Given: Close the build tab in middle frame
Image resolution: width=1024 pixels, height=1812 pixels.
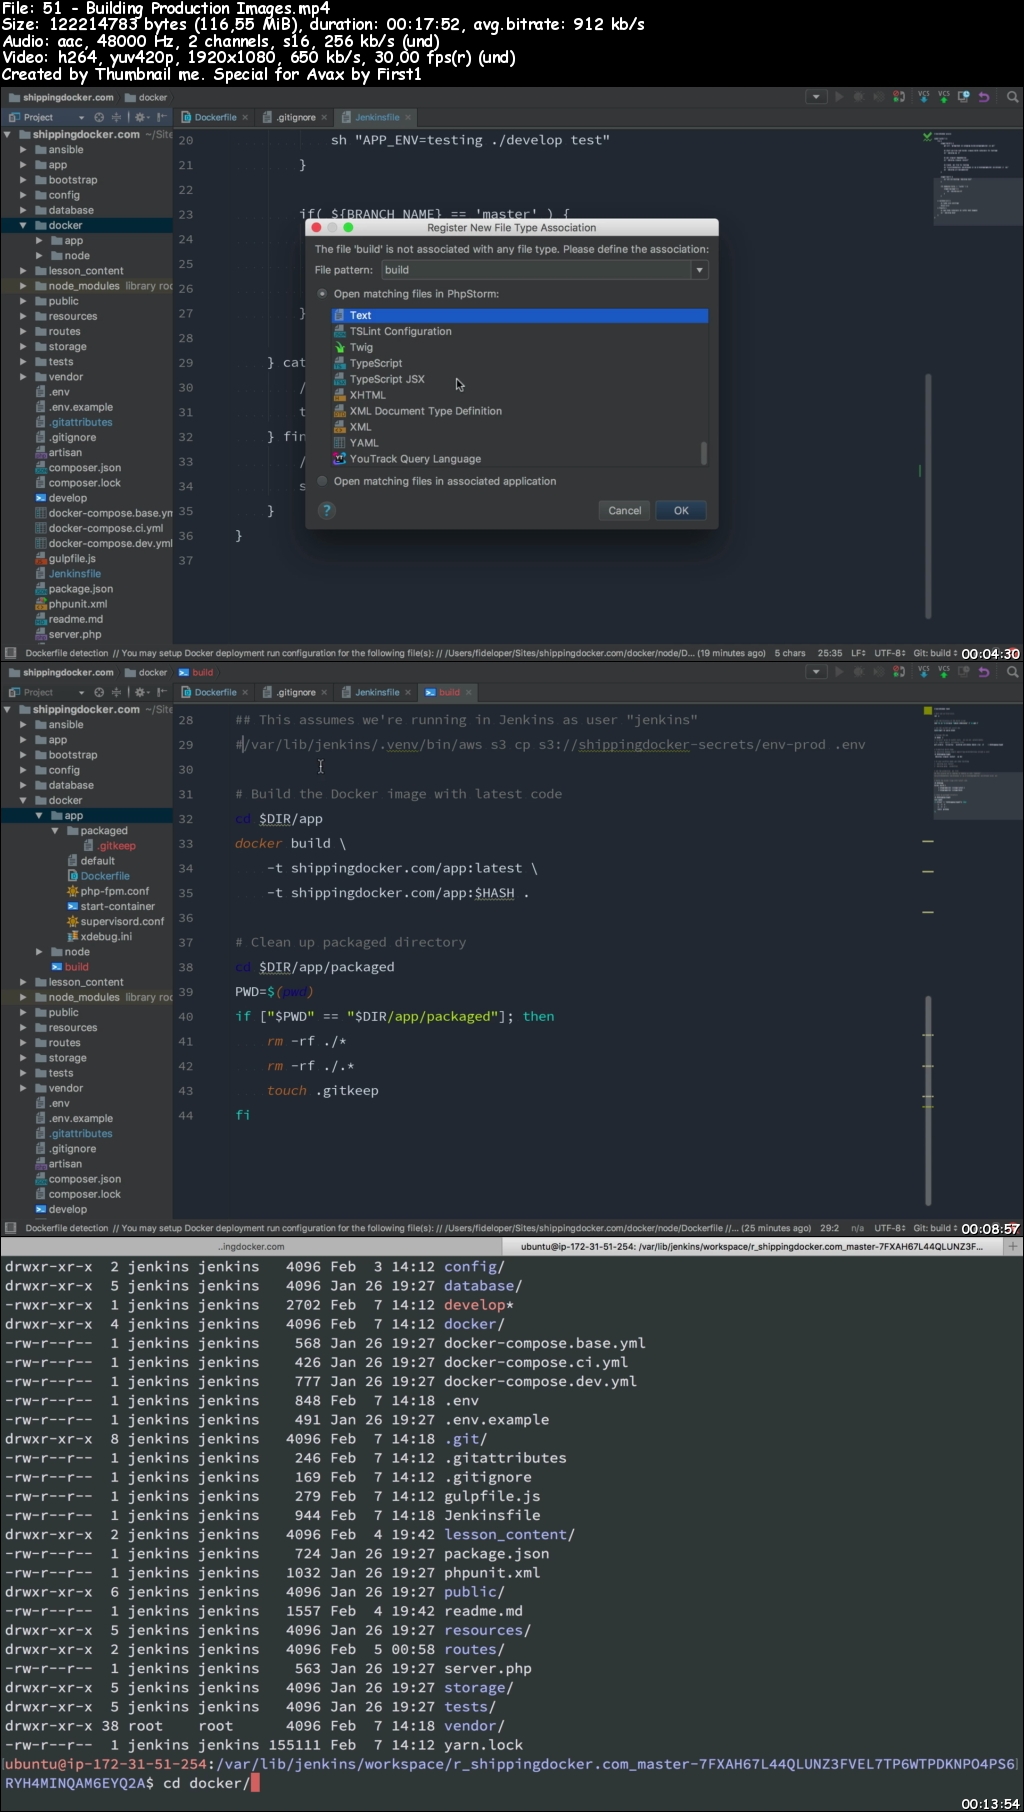Looking at the screenshot, I should pos(469,692).
